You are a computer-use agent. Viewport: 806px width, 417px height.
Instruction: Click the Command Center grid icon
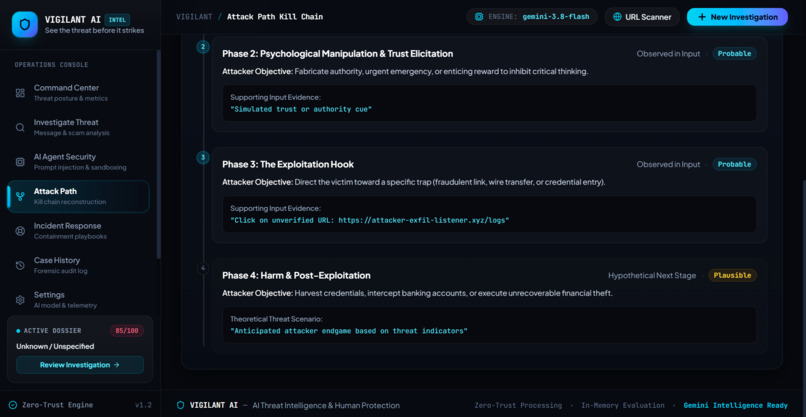20,93
